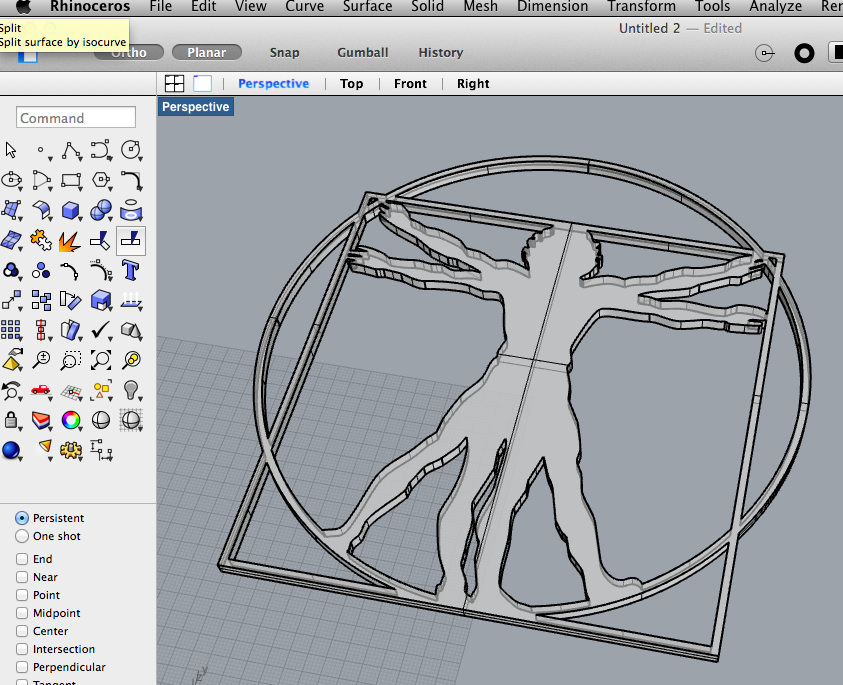
Task: Open the Solid menu
Action: (x=427, y=6)
